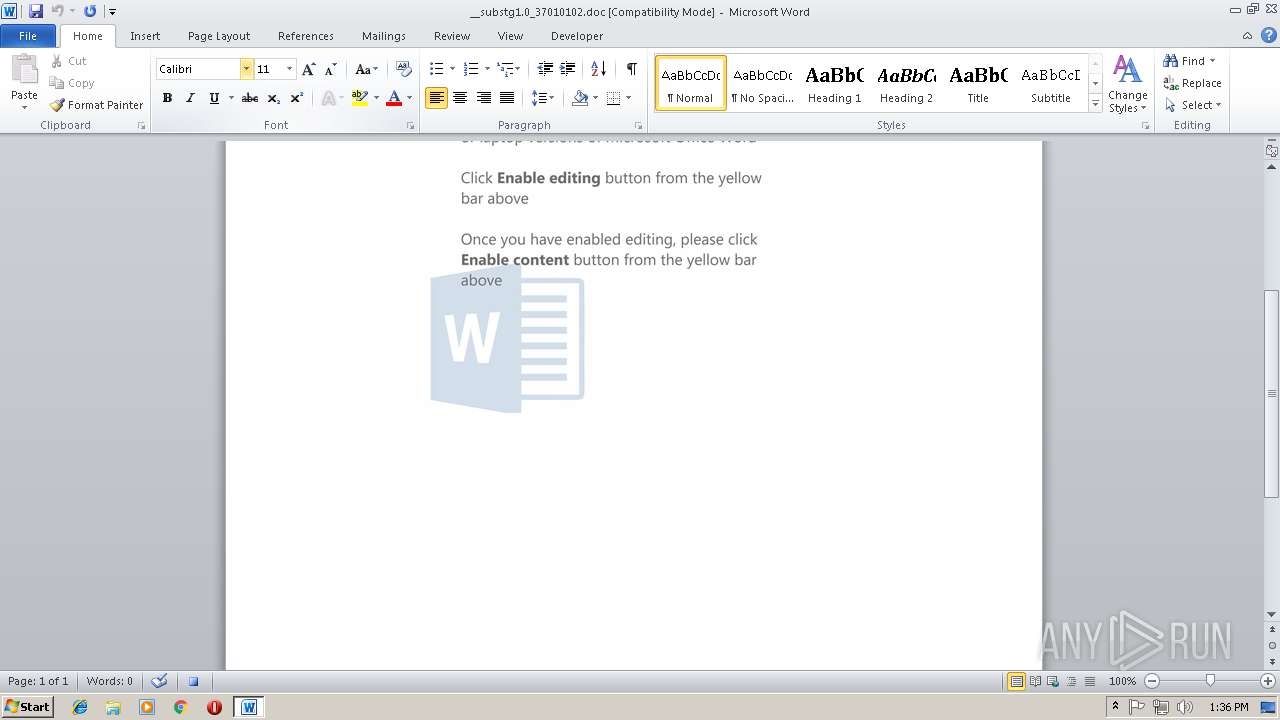Expand the Styles gallery More arrow
Image resolution: width=1280 pixels, height=720 pixels.
[x=1095, y=104]
